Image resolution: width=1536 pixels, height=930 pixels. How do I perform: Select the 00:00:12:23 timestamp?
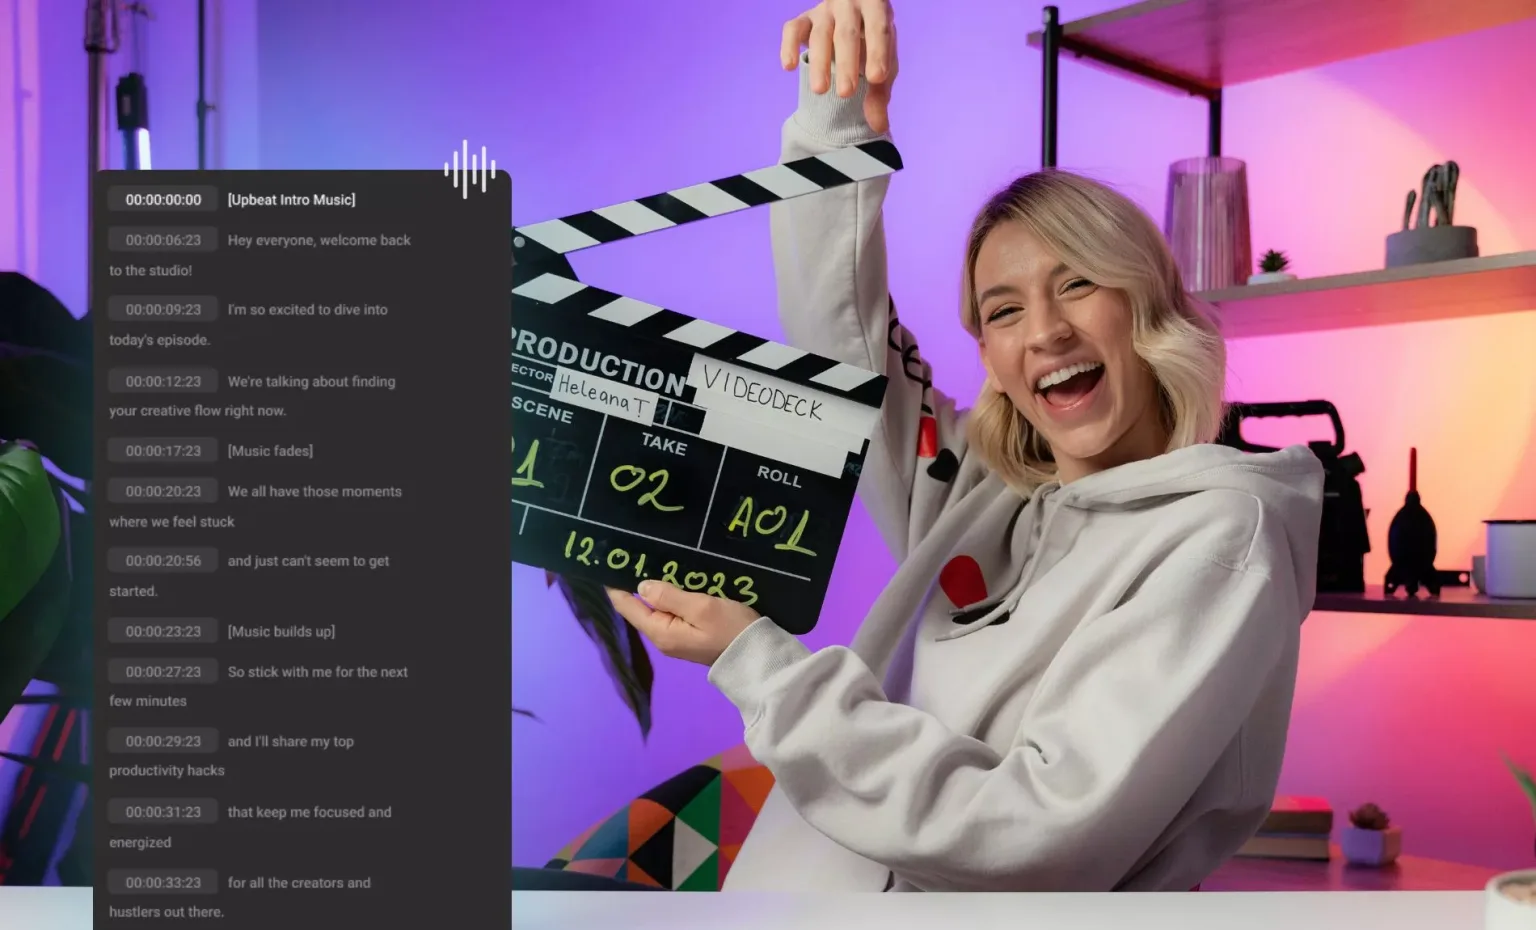[163, 381]
